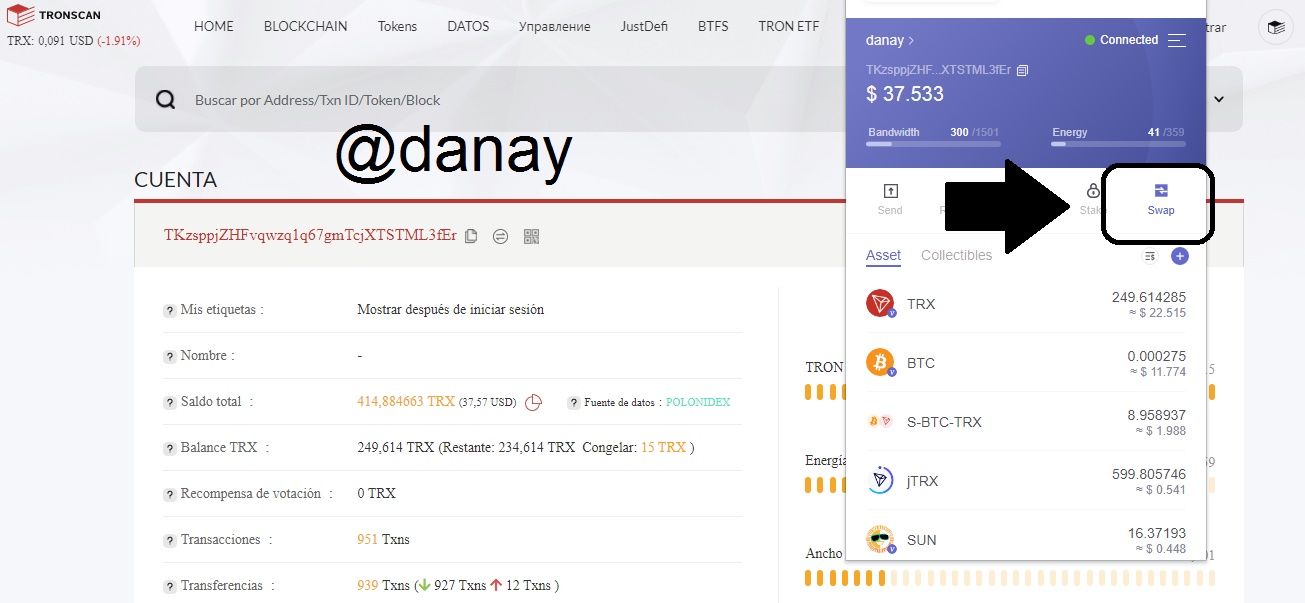
Task: Open help for Nombre
Action: [x=170, y=356]
